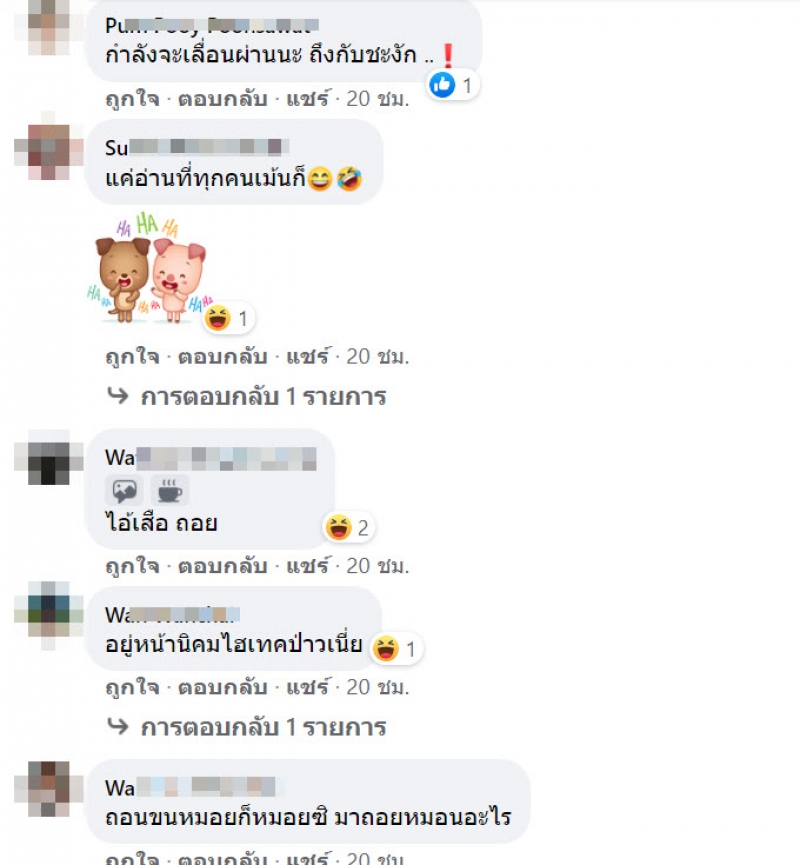This screenshot has width=800, height=865.
Task: Click ถูกใจ (like) on the first comment
Action: coord(132,99)
